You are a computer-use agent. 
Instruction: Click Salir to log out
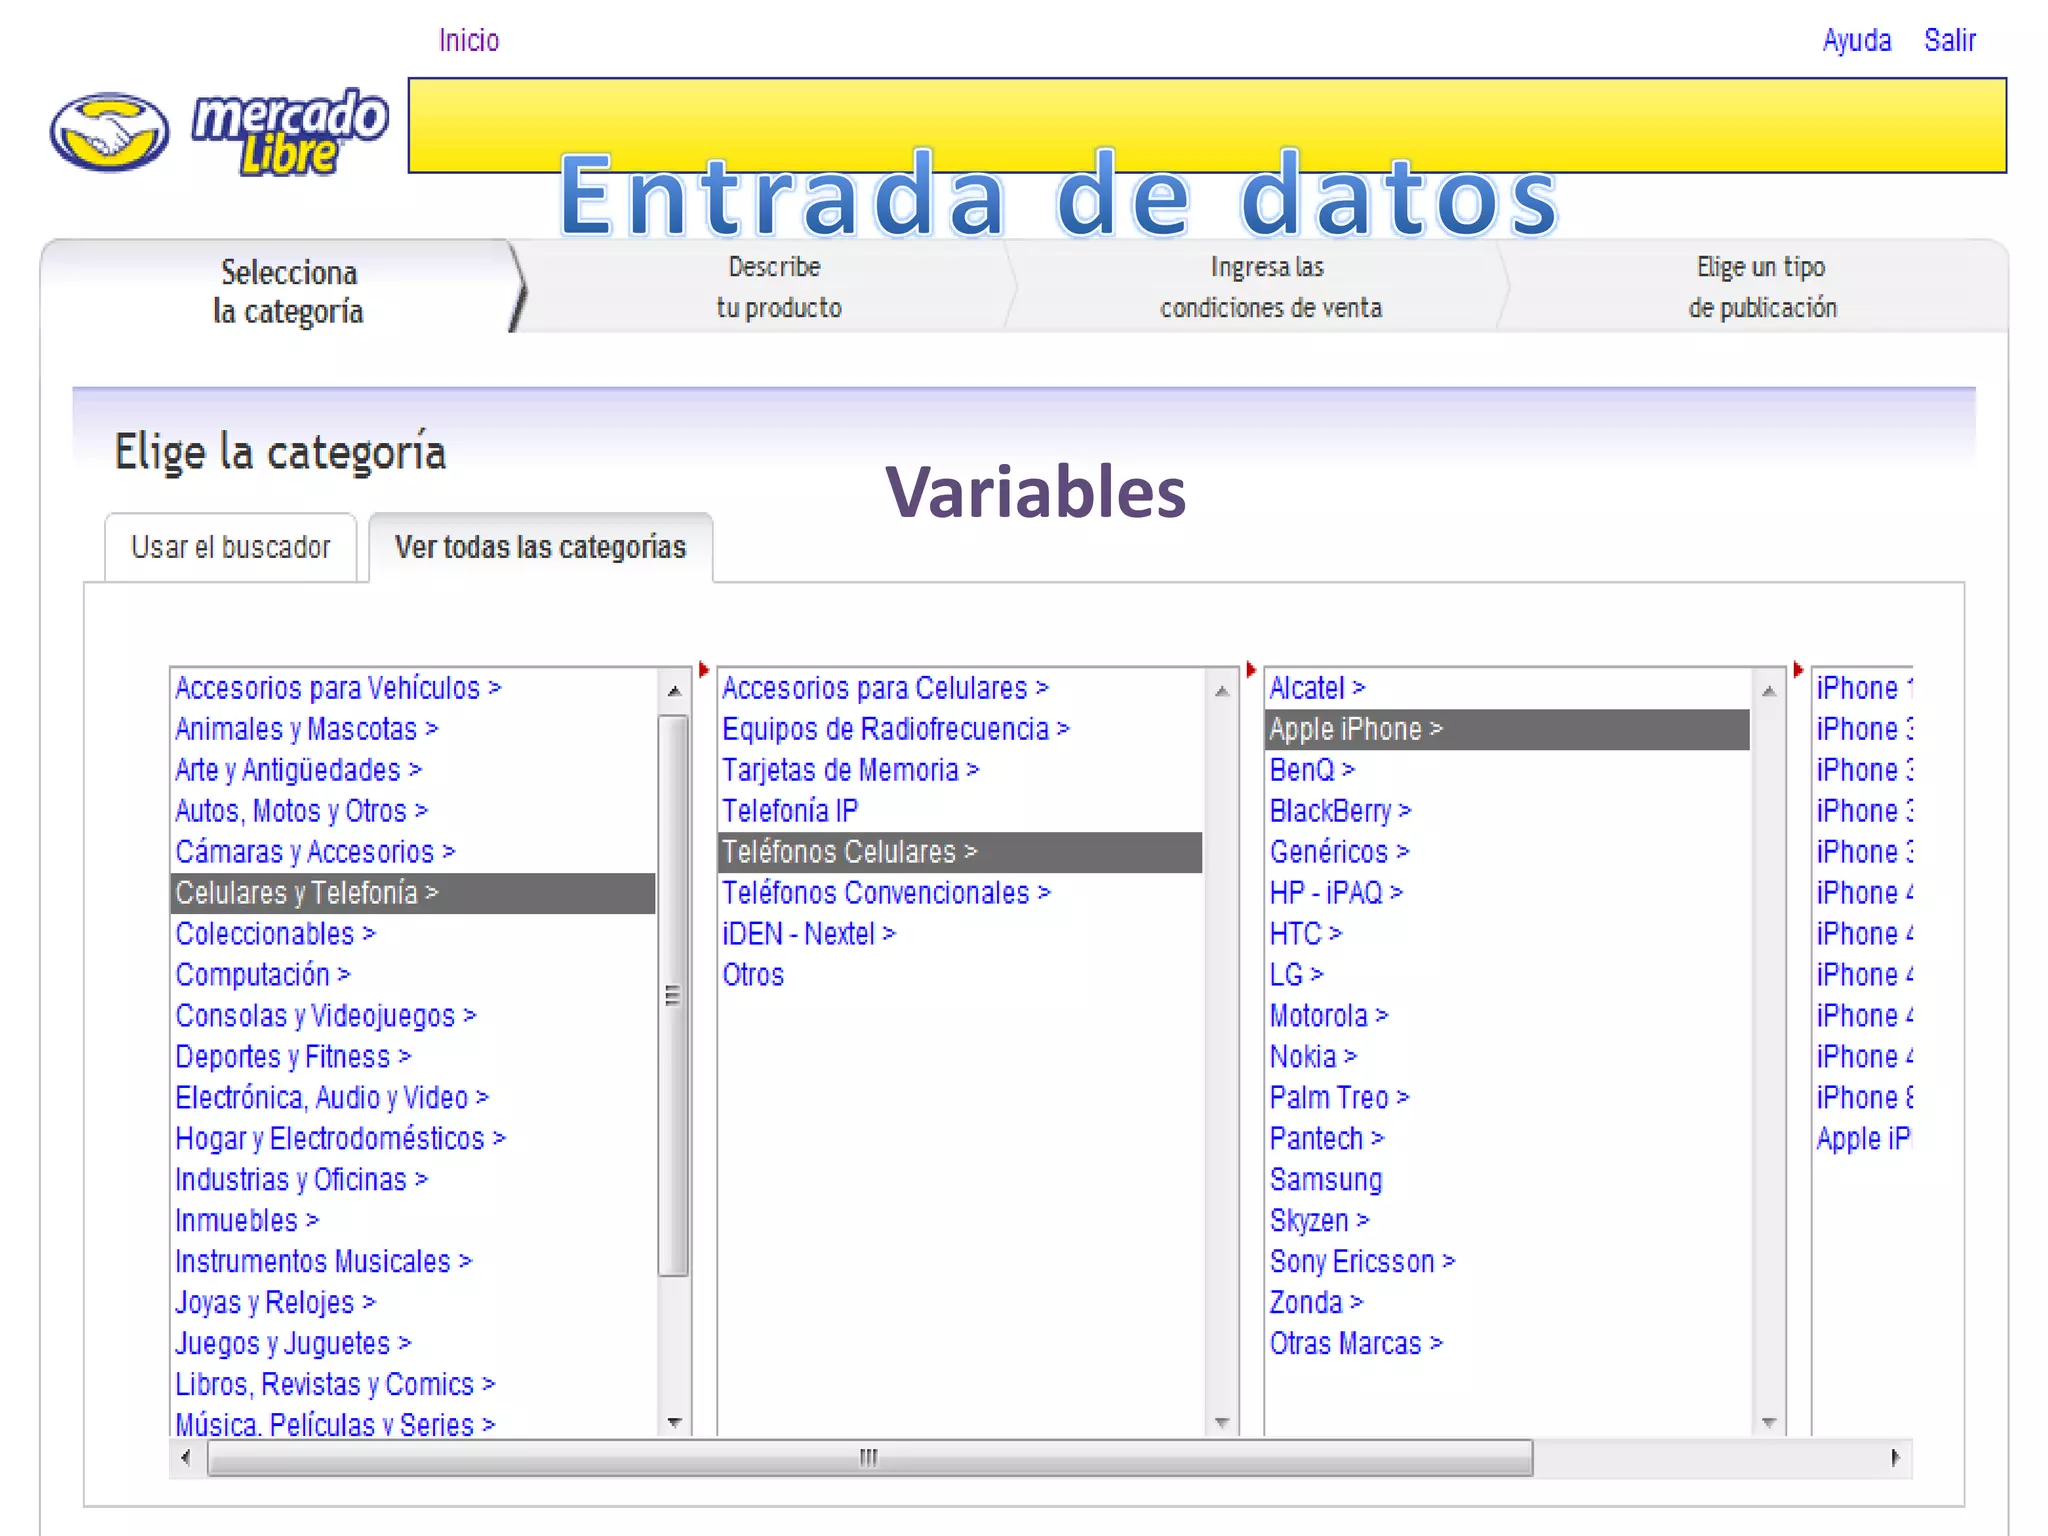coord(1950,40)
